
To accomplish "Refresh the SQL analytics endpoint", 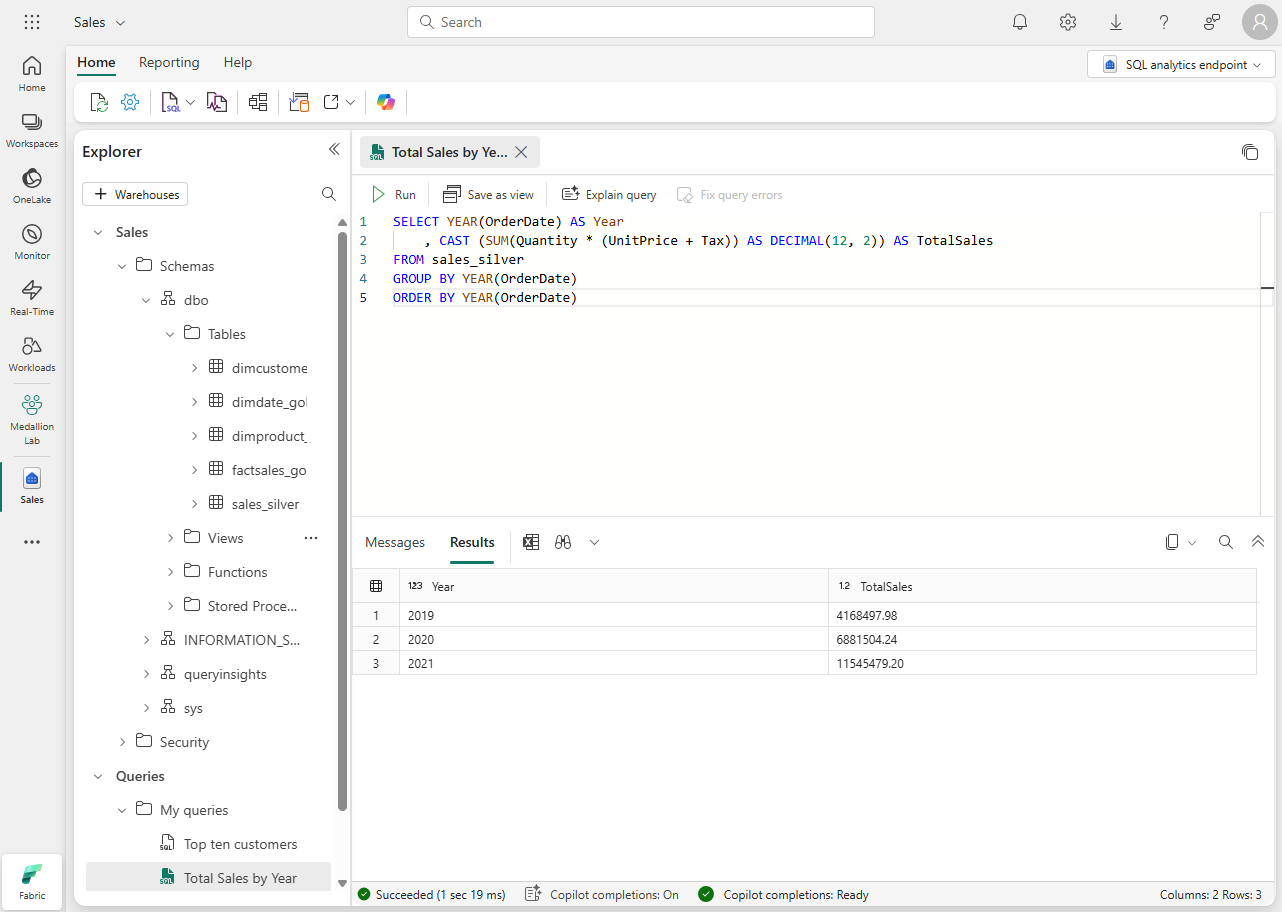I will coord(98,102).
